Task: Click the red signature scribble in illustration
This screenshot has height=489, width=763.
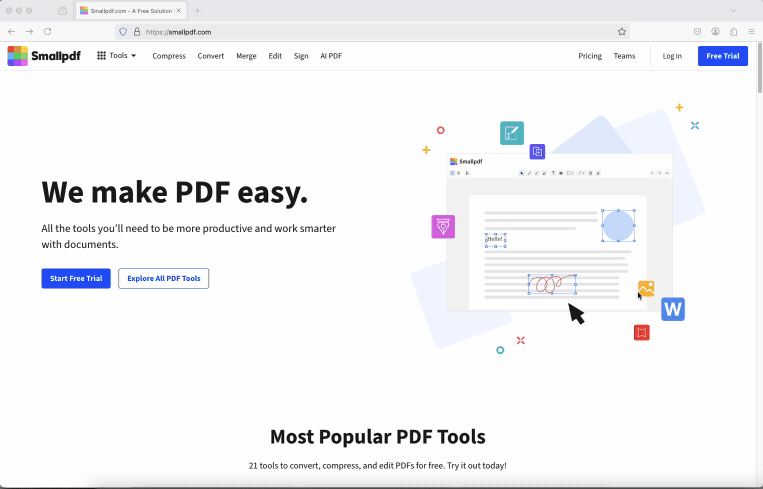Action: click(x=552, y=284)
